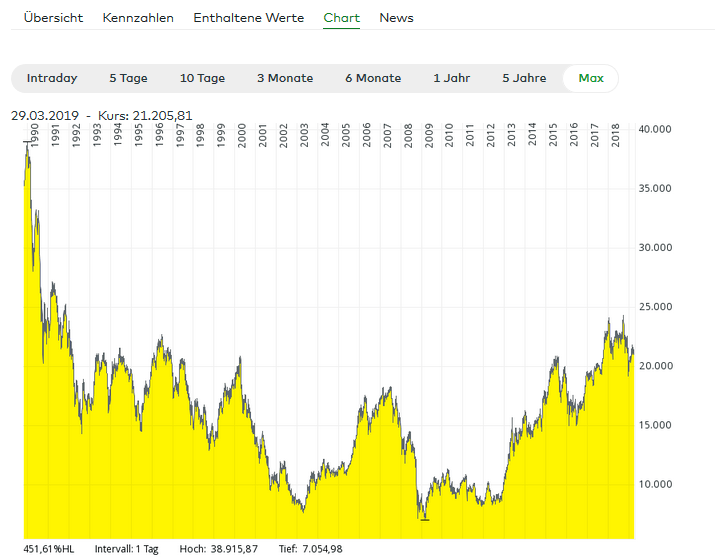Viewport: 715px width, 560px height.
Task: Open the Enthaltene Werte tab
Action: pos(249,18)
